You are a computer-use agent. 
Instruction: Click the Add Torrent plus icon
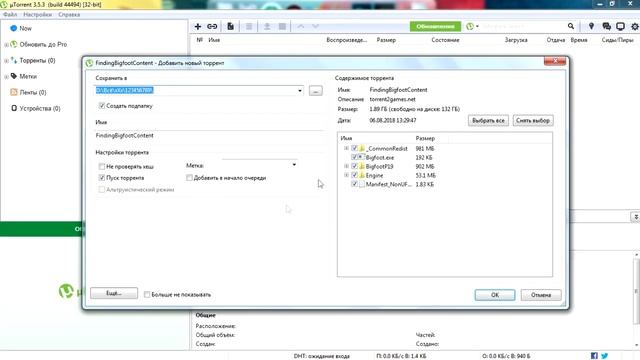pyautogui.click(x=198, y=27)
